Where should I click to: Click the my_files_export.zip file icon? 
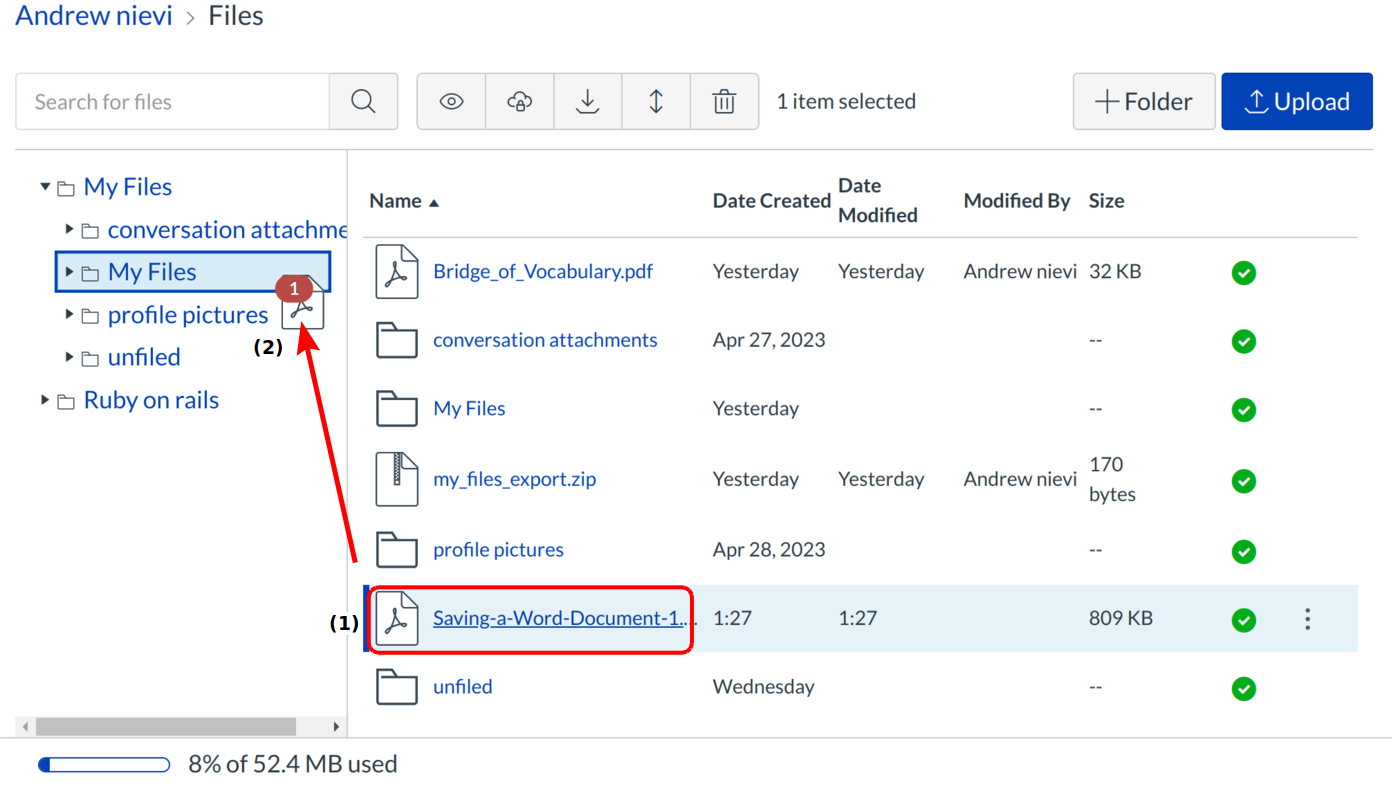click(x=396, y=479)
